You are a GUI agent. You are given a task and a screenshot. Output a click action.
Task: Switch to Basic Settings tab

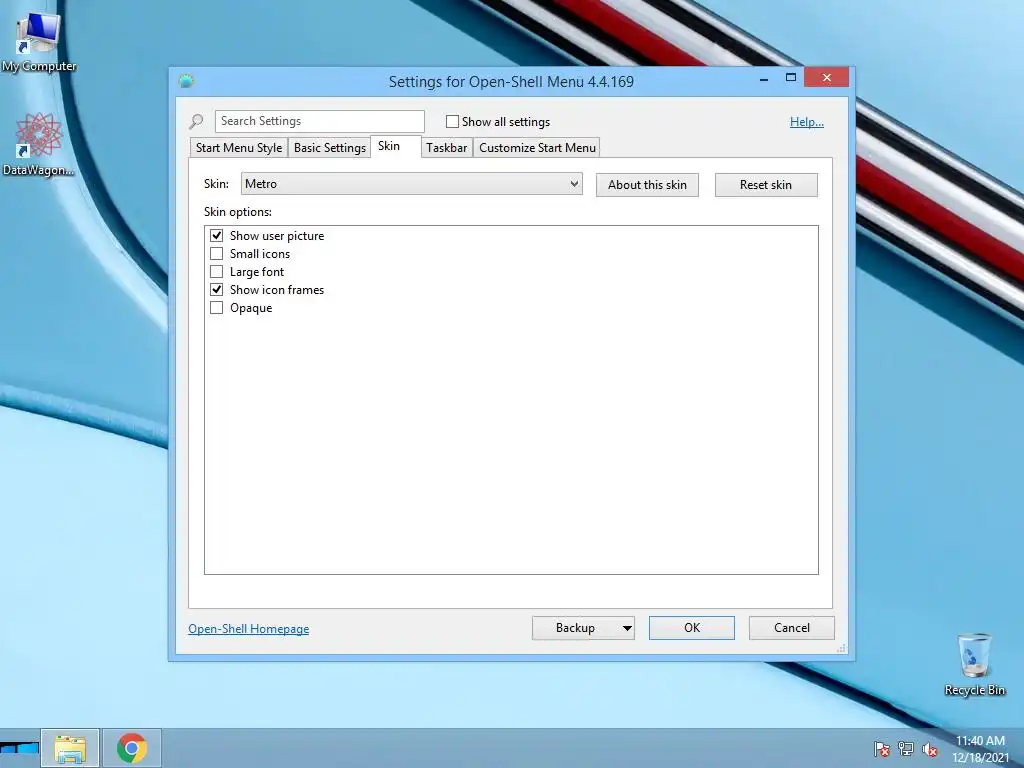click(330, 148)
